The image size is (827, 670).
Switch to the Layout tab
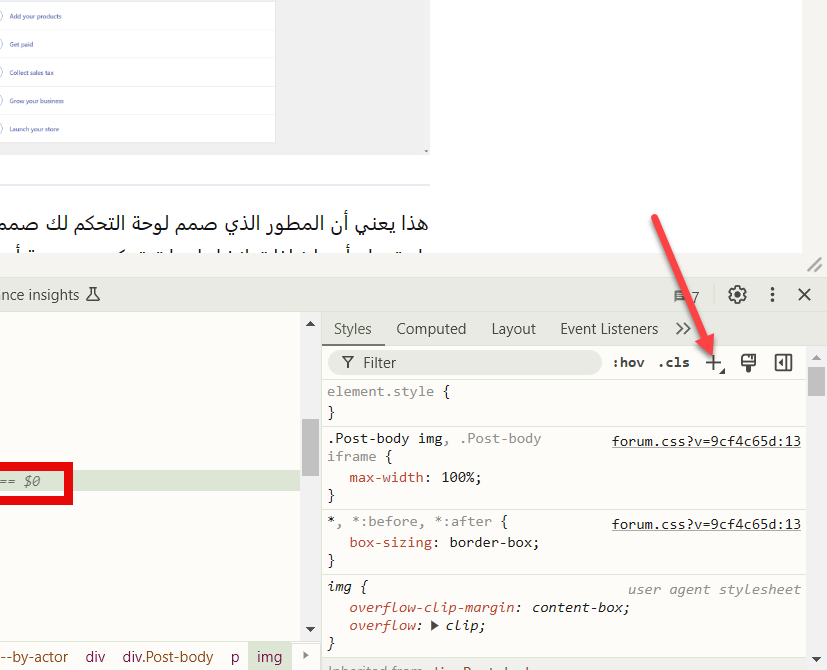[x=513, y=329]
